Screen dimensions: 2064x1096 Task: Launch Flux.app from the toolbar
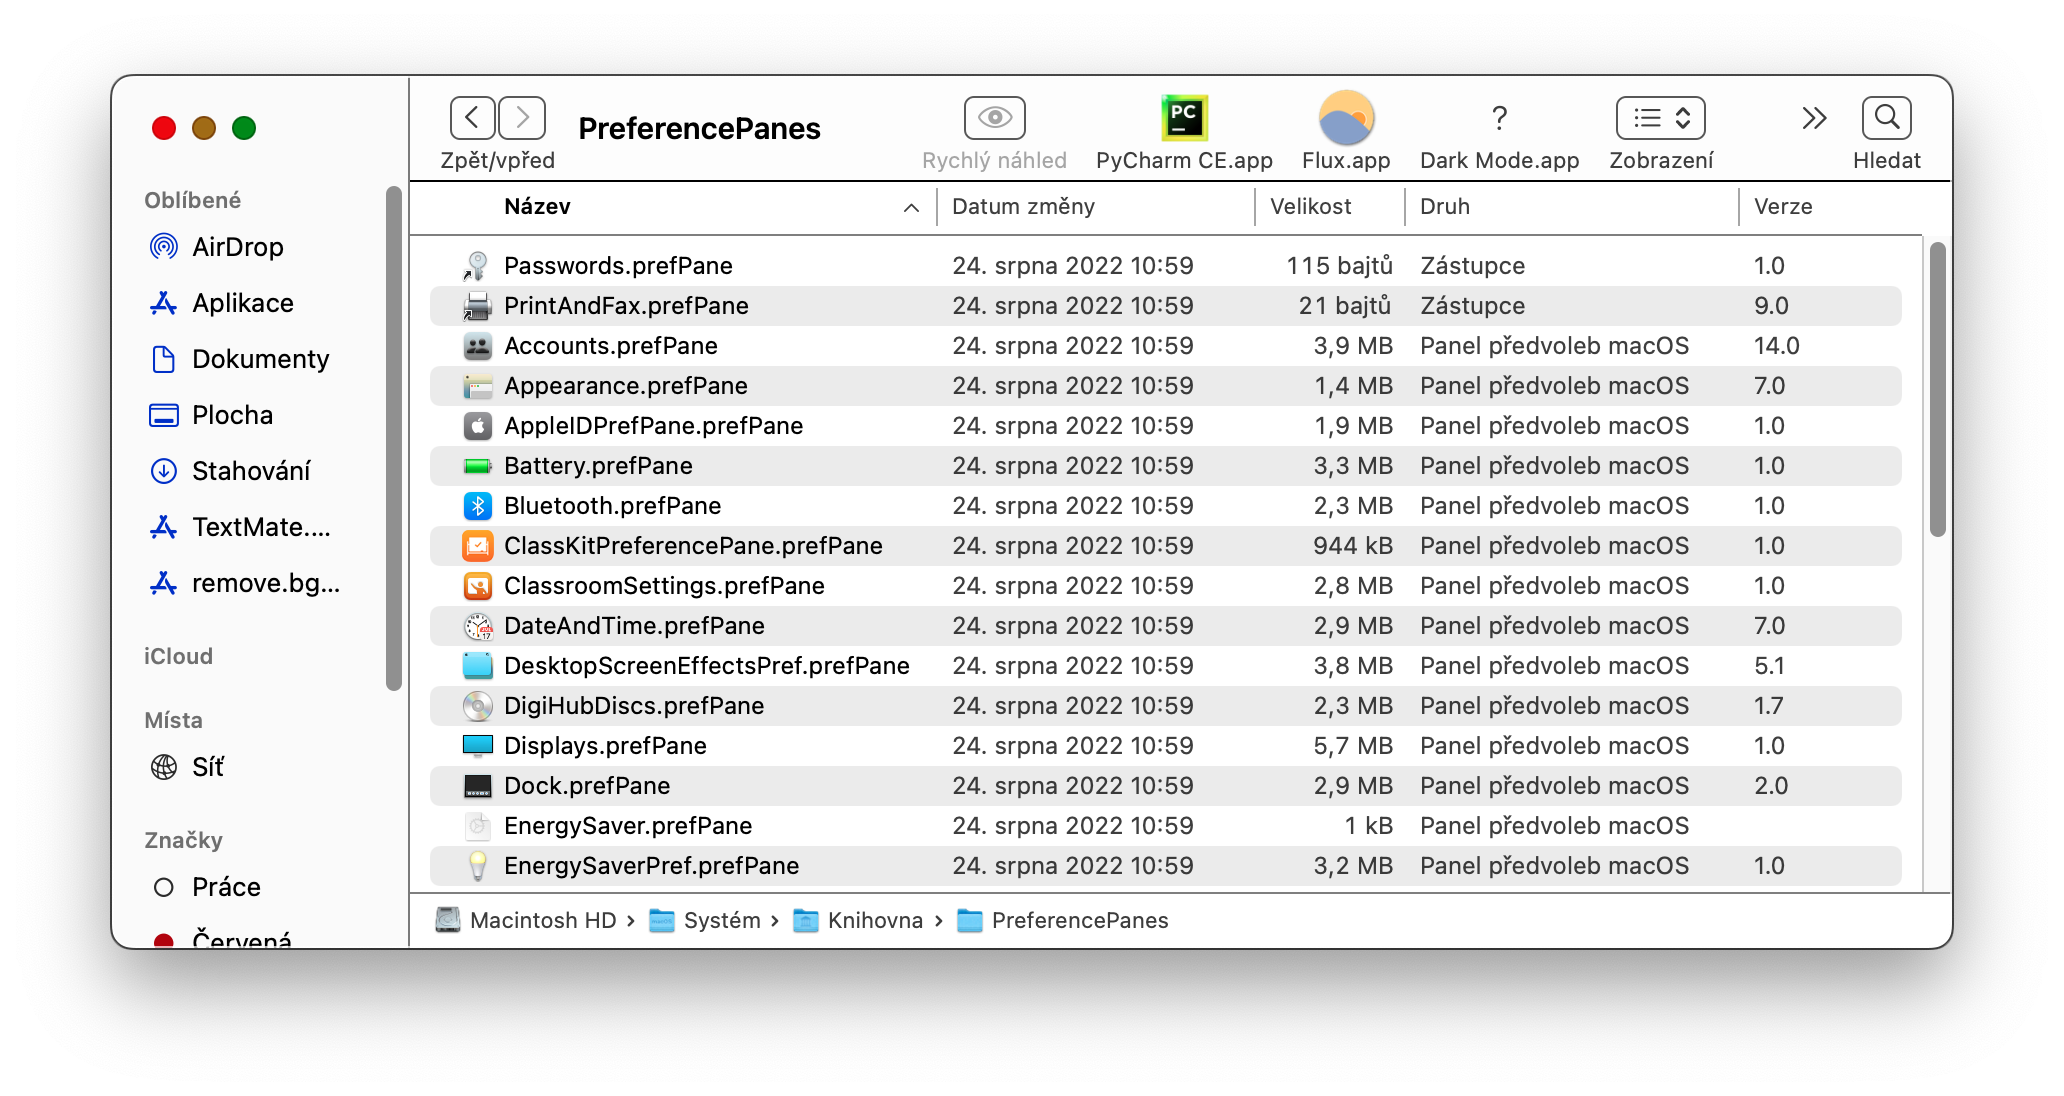(1346, 118)
